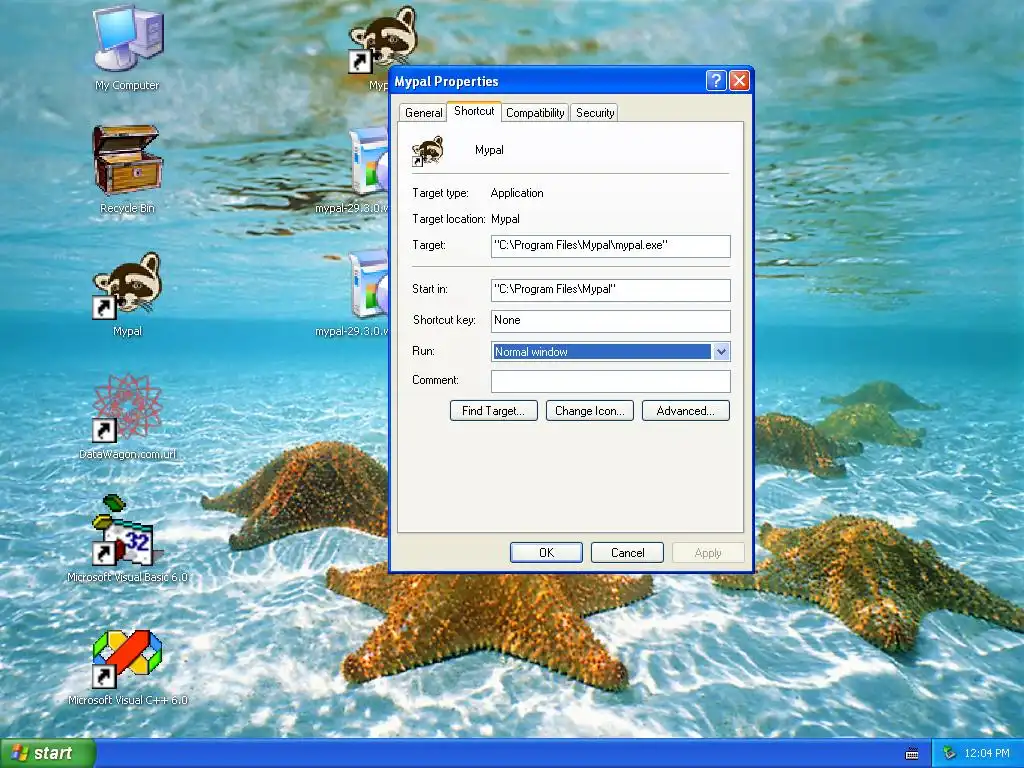Click Cancel in Mypal Properties
The image size is (1024, 768).
pos(628,552)
